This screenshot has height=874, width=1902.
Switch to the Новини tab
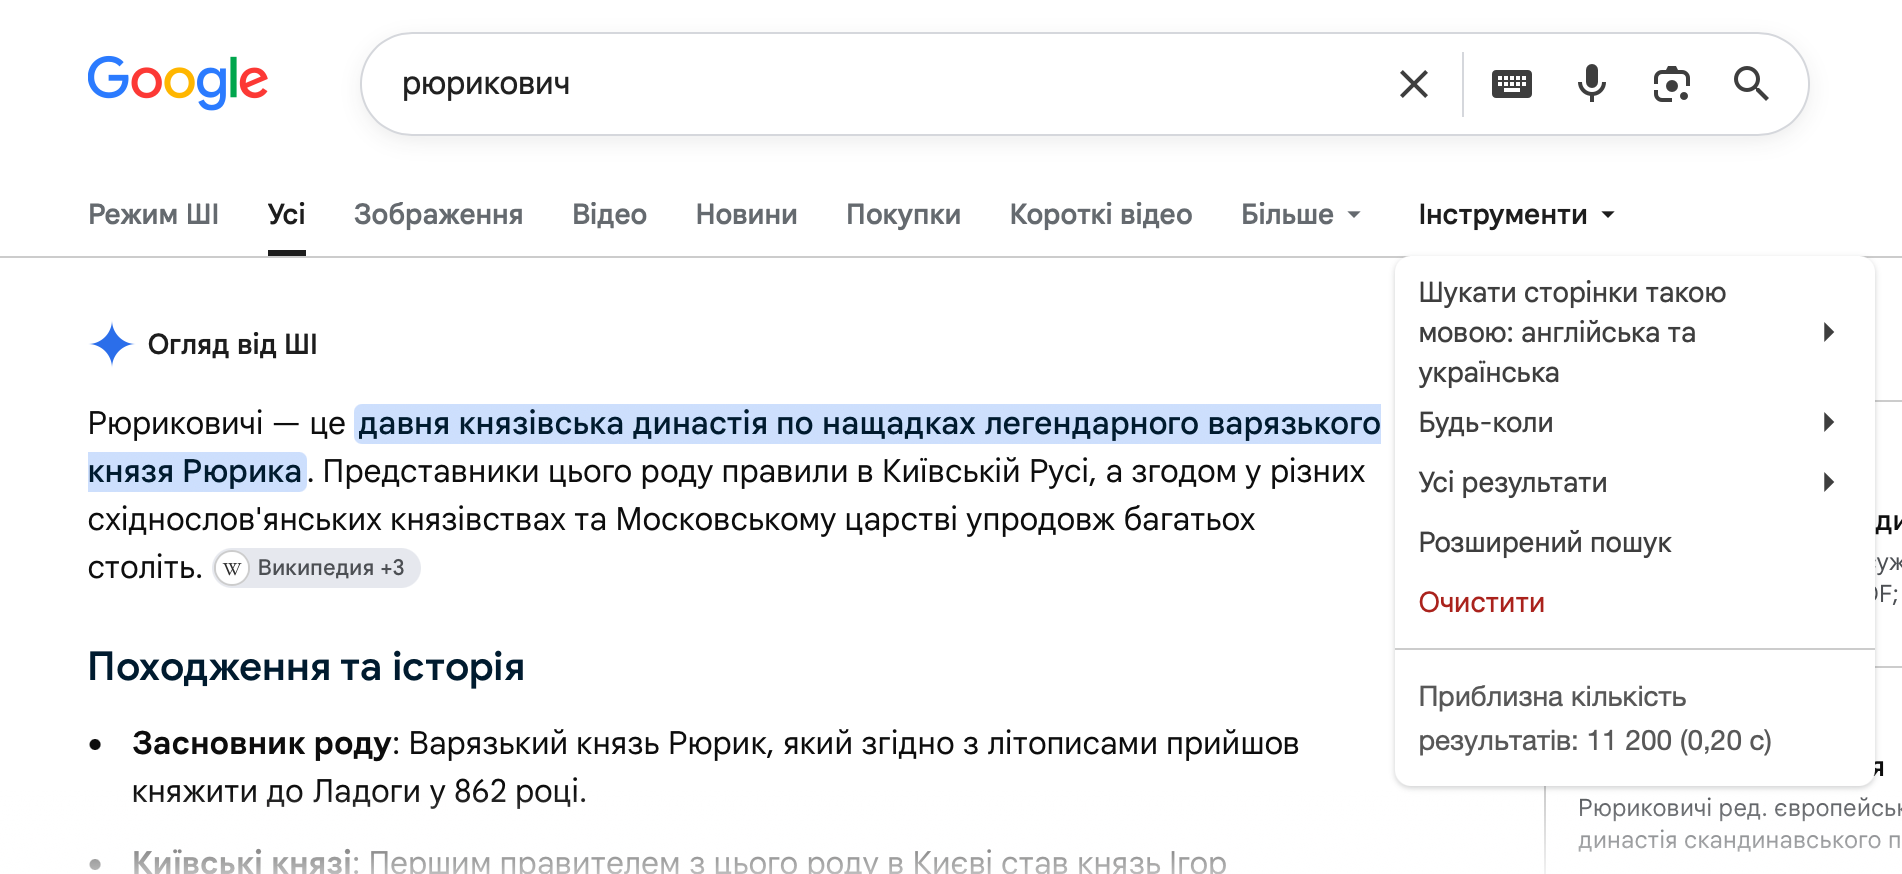pos(747,215)
